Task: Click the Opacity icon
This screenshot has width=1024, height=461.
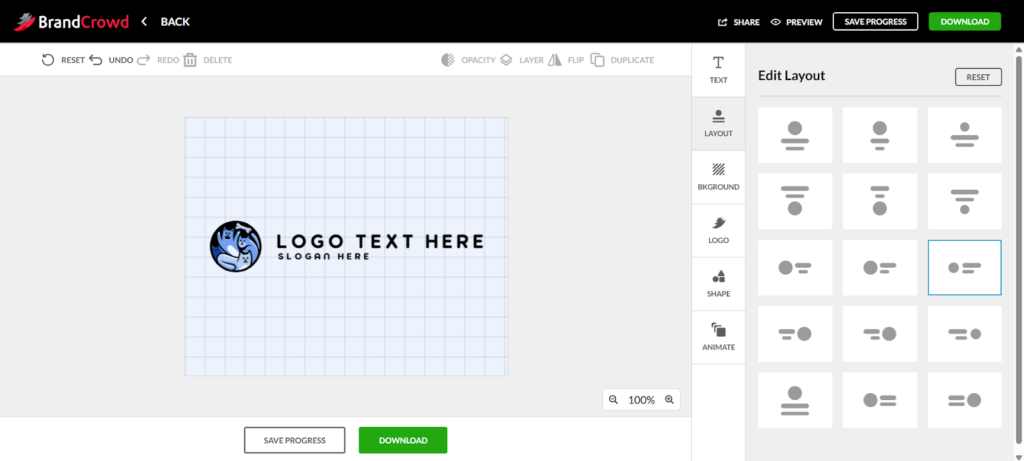Action: [x=448, y=60]
